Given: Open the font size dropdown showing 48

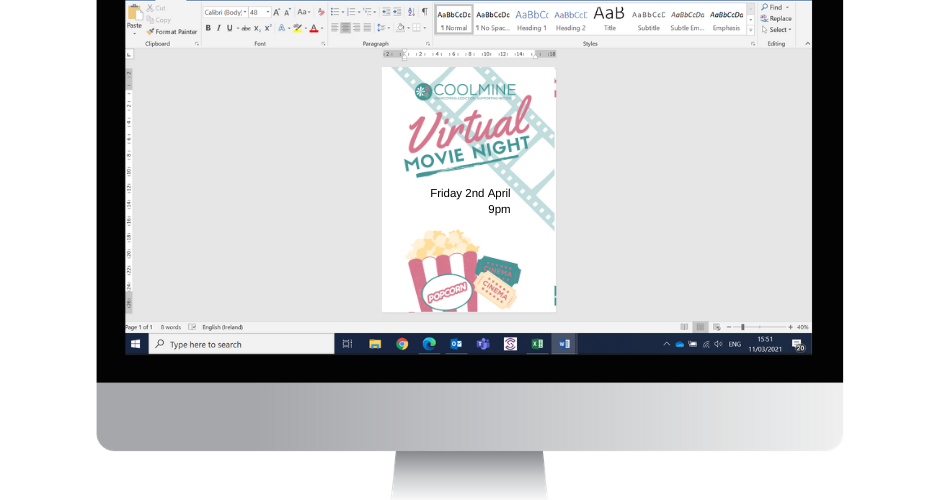Looking at the screenshot, I should 268,12.
